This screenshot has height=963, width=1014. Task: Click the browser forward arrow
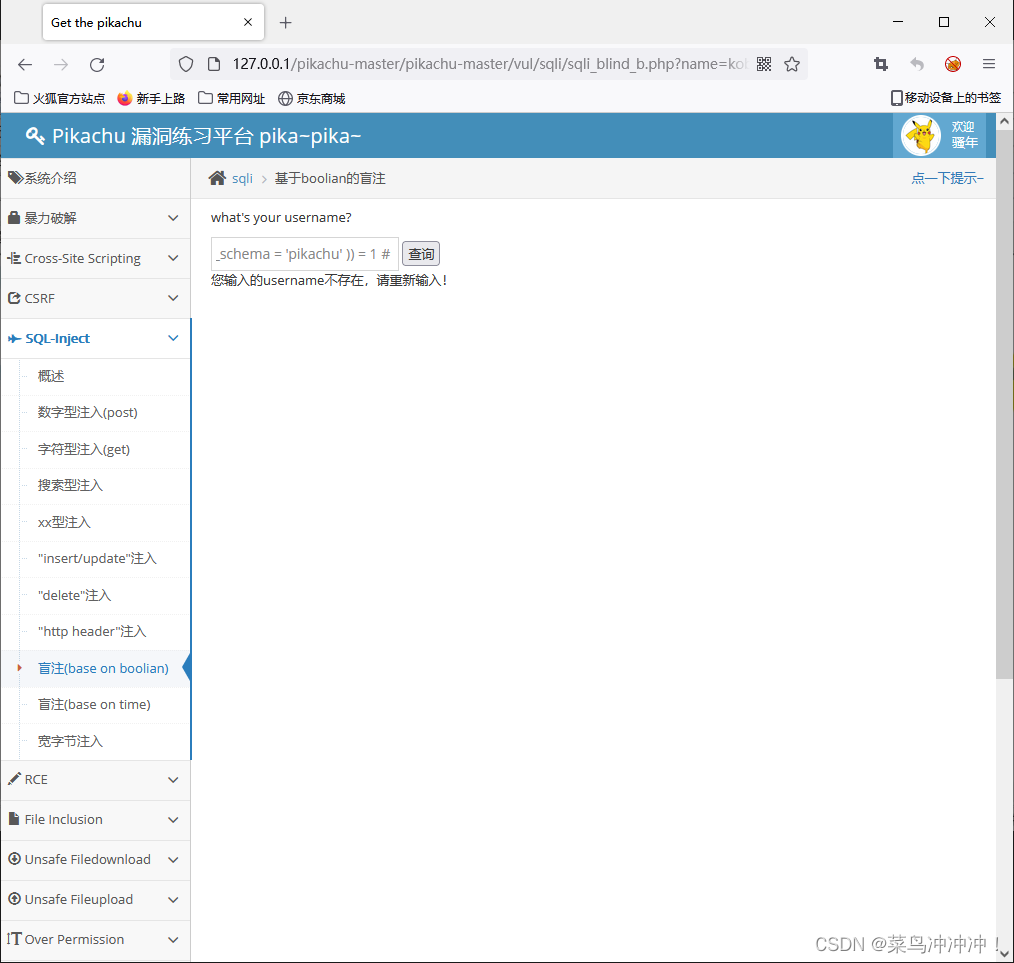61,64
